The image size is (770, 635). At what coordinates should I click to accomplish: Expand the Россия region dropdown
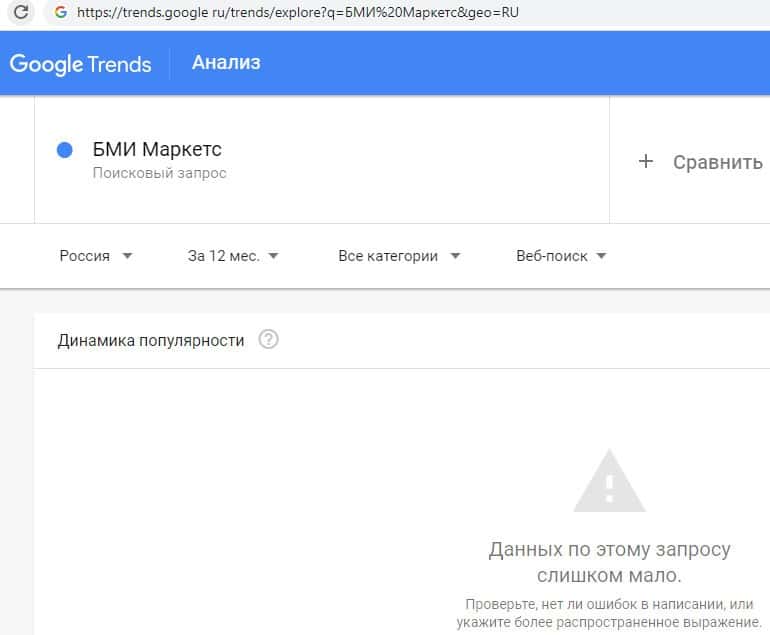point(95,256)
